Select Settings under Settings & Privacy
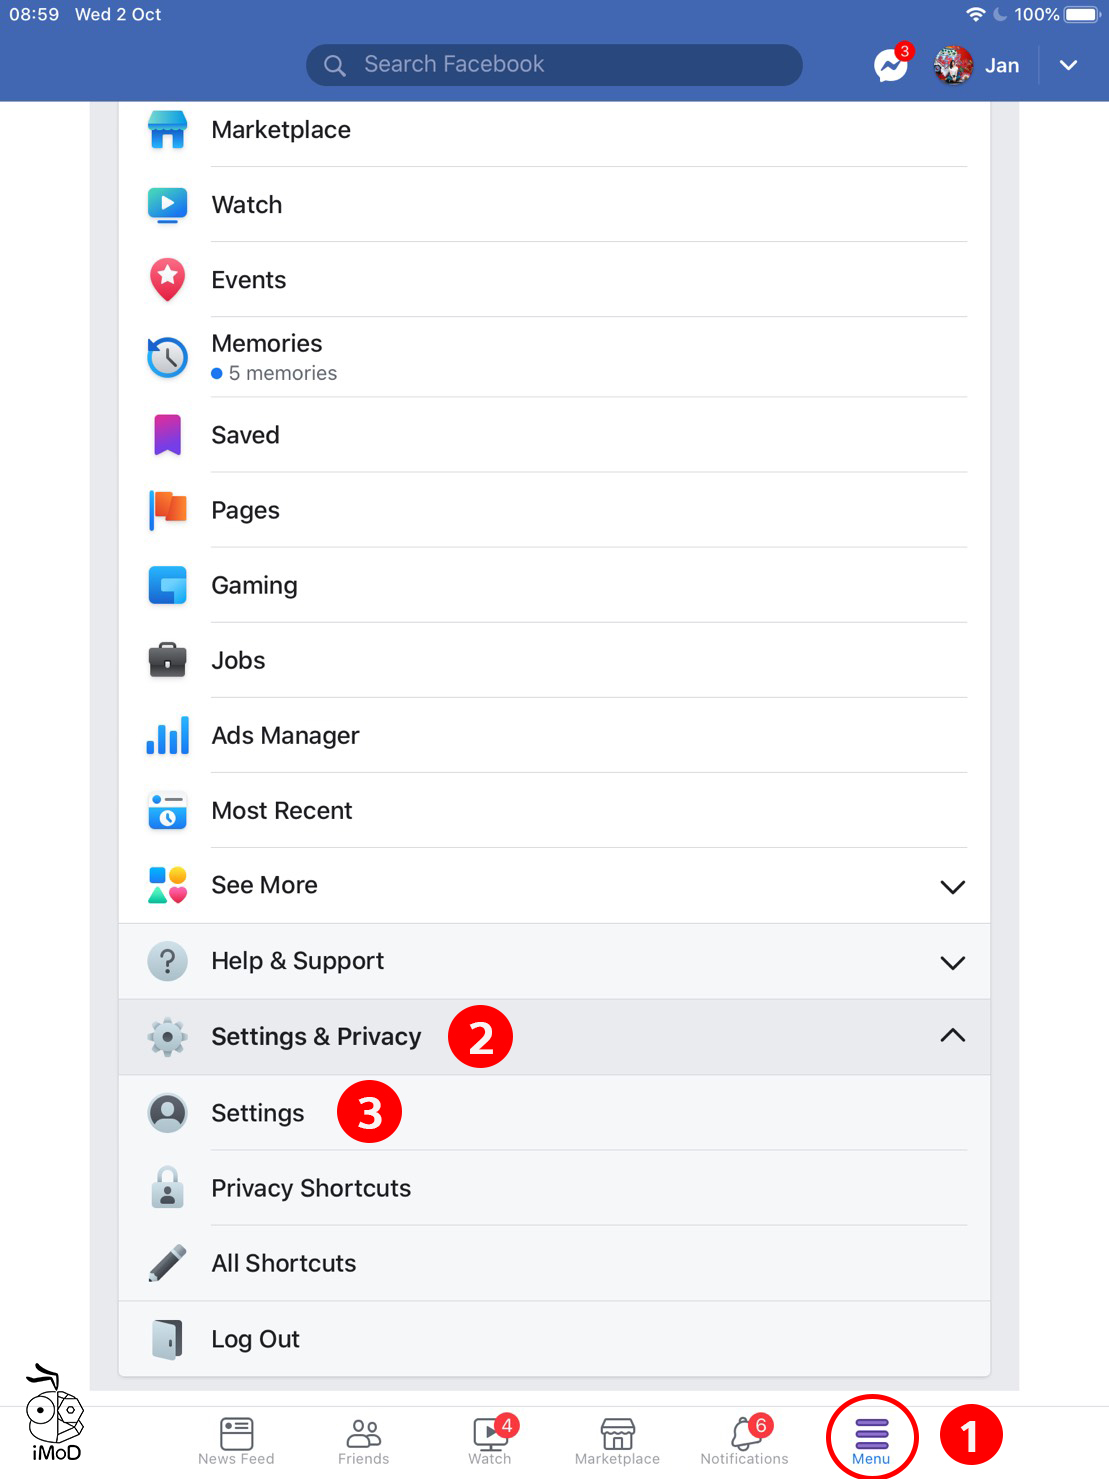 coord(257,1113)
